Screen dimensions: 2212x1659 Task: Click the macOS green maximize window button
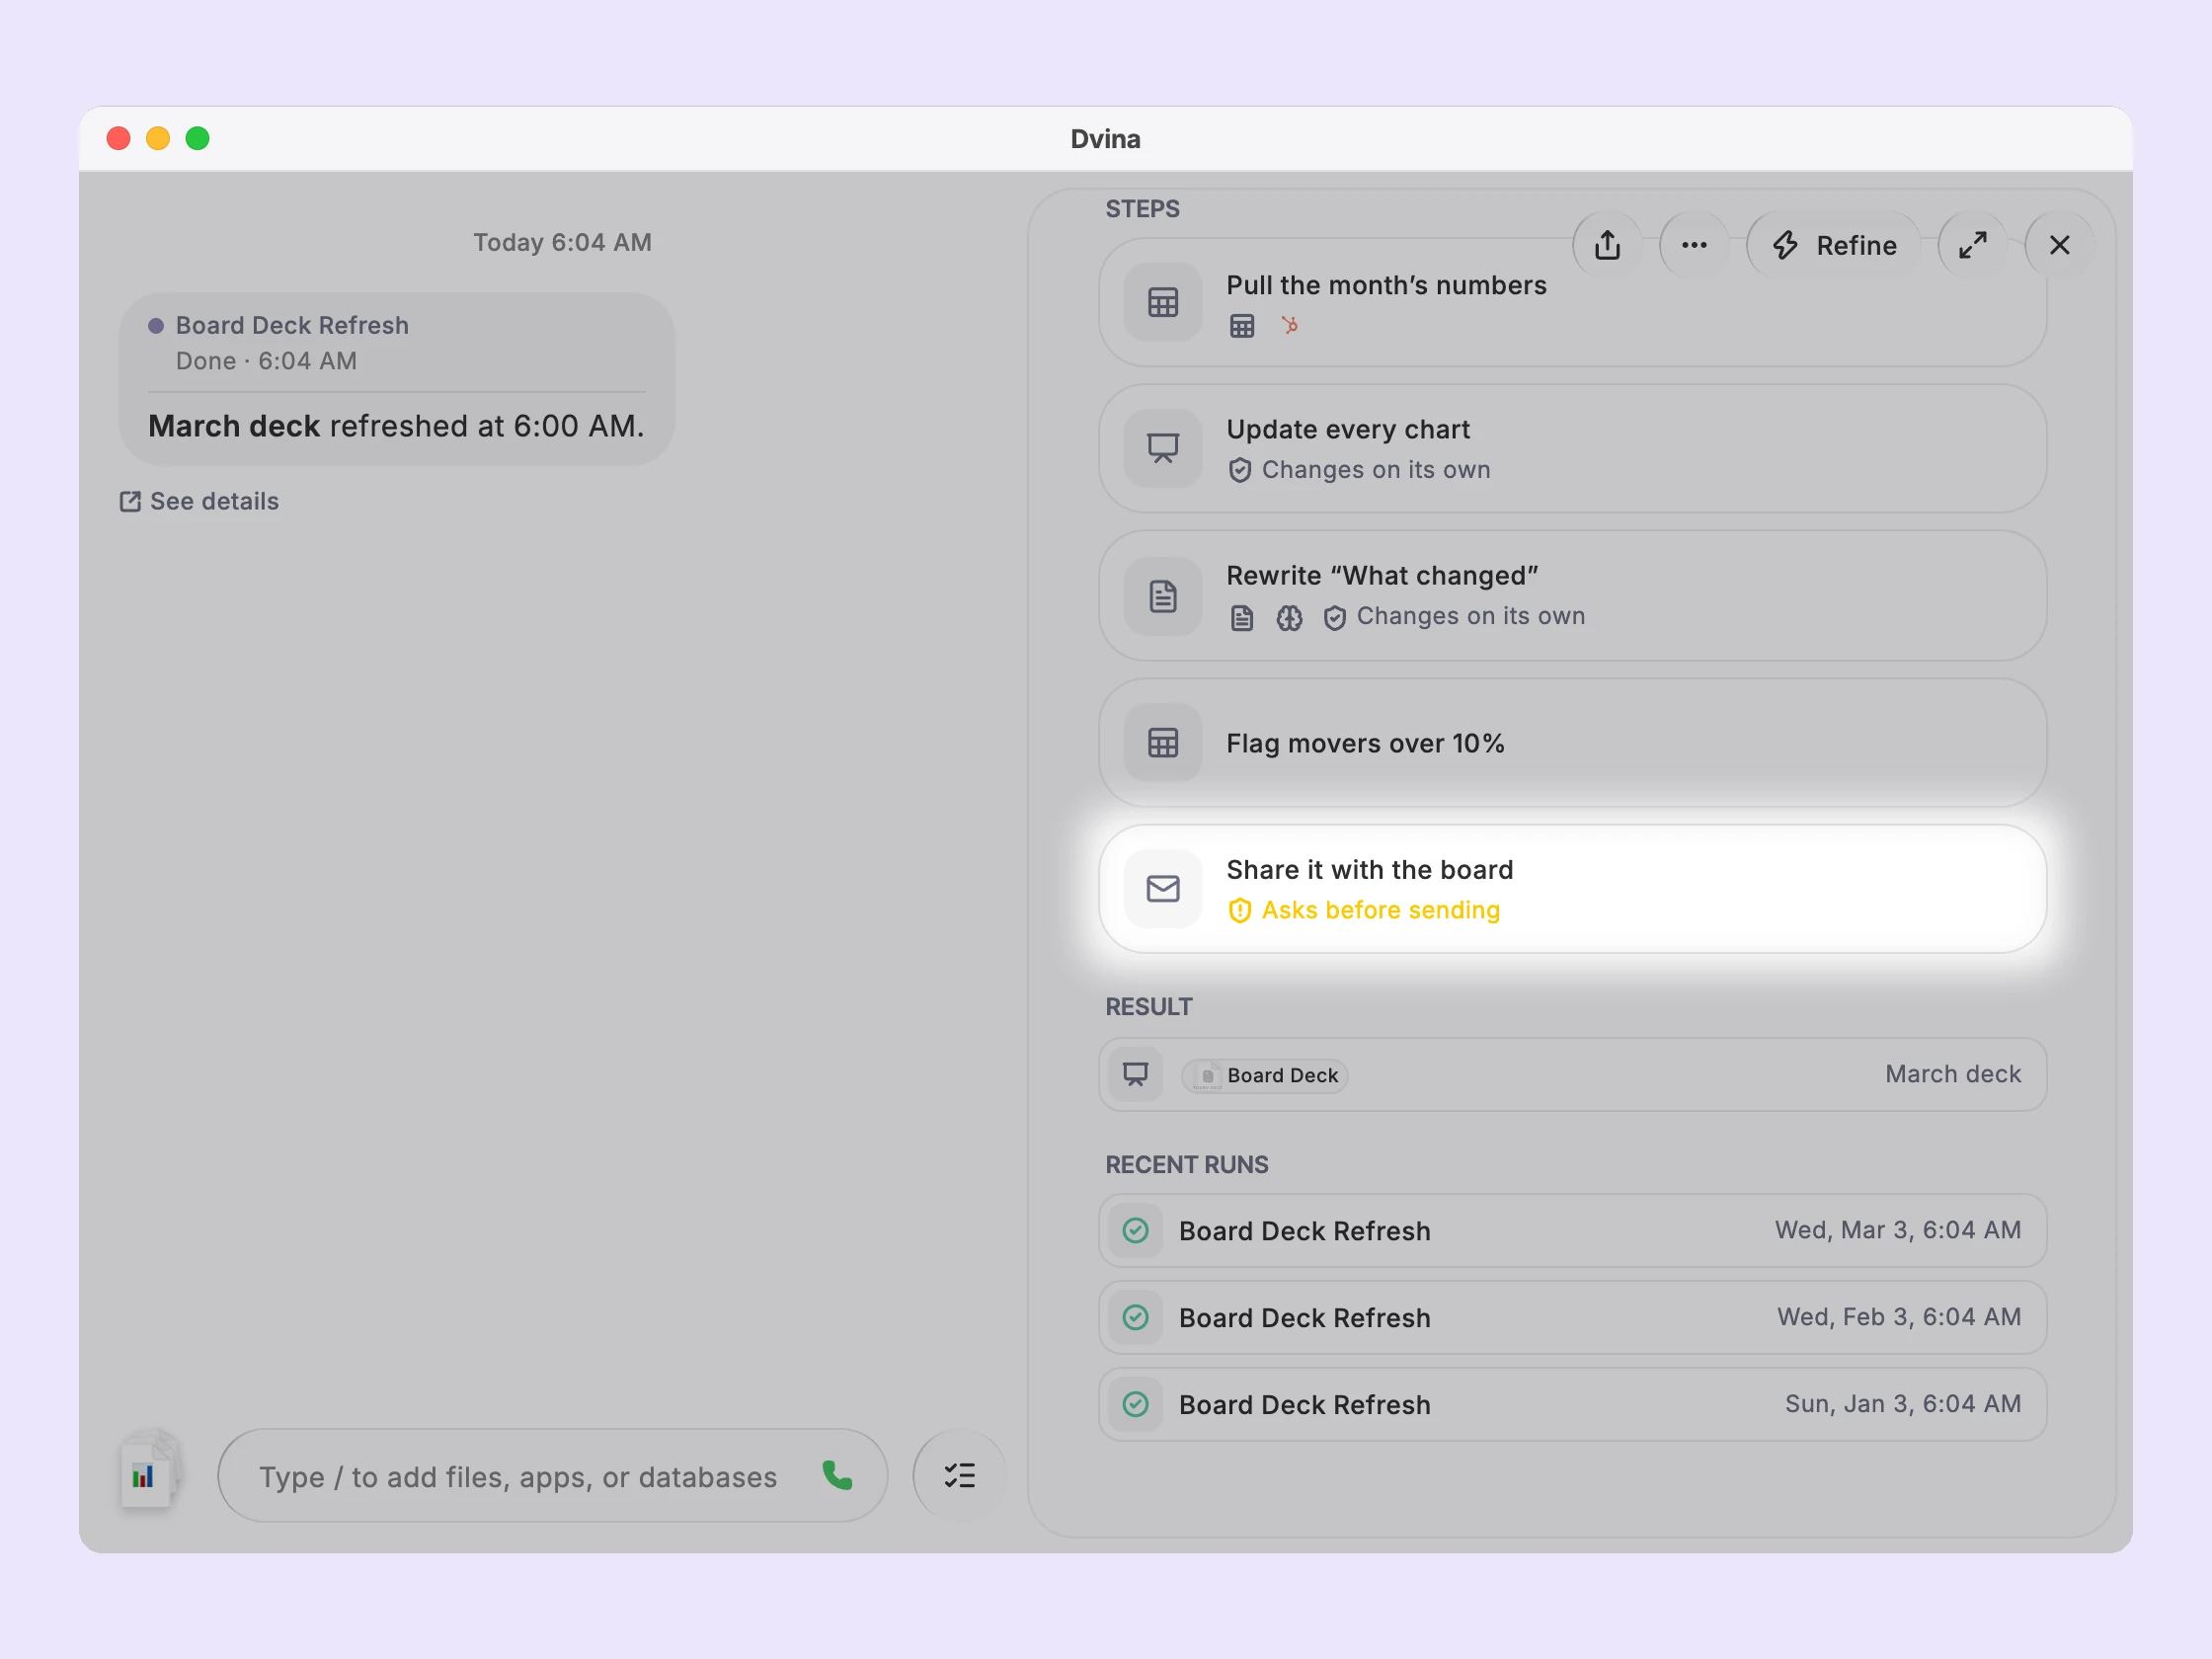[197, 138]
